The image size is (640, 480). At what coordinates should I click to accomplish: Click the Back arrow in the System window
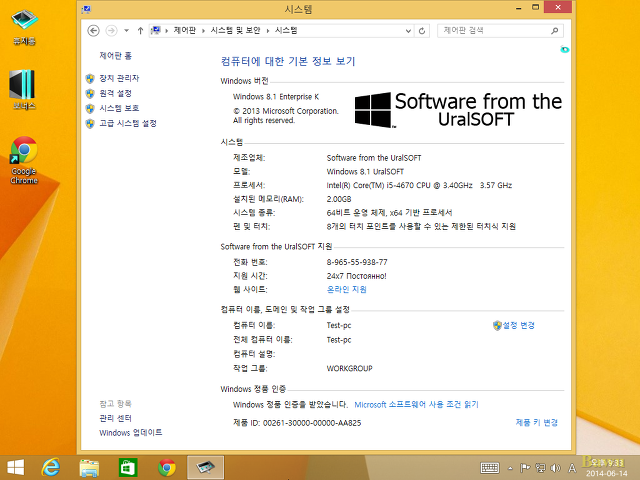93,31
